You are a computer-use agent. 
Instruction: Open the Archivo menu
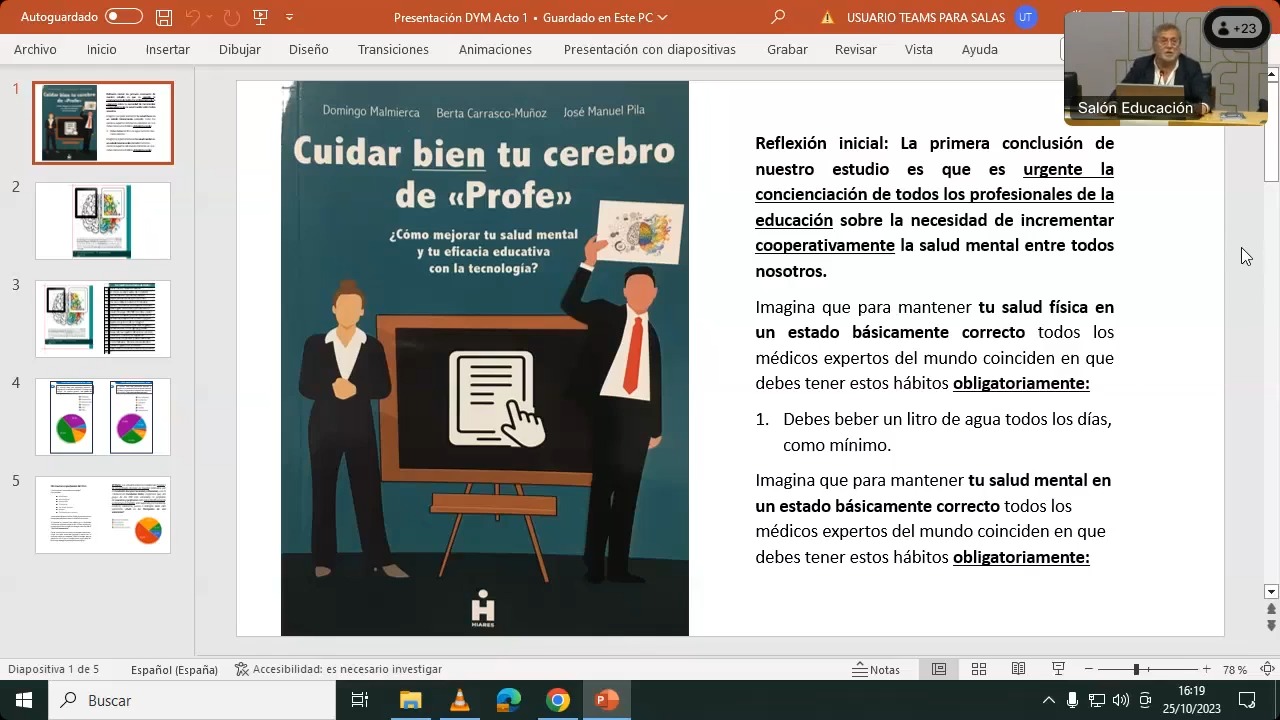point(35,49)
